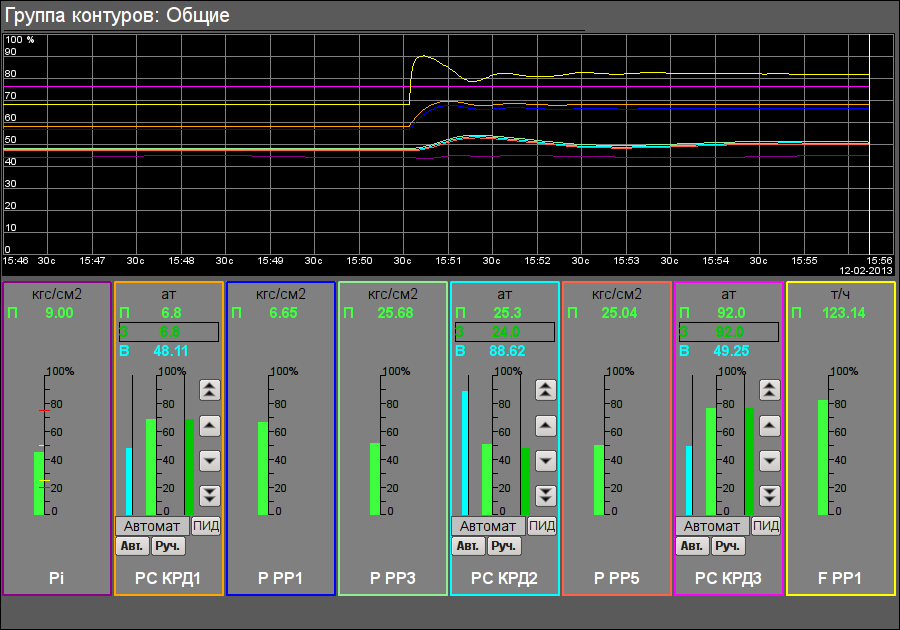Open the ПИД settings for РС КРД1
The height and width of the screenshot is (630, 900).
click(205, 526)
